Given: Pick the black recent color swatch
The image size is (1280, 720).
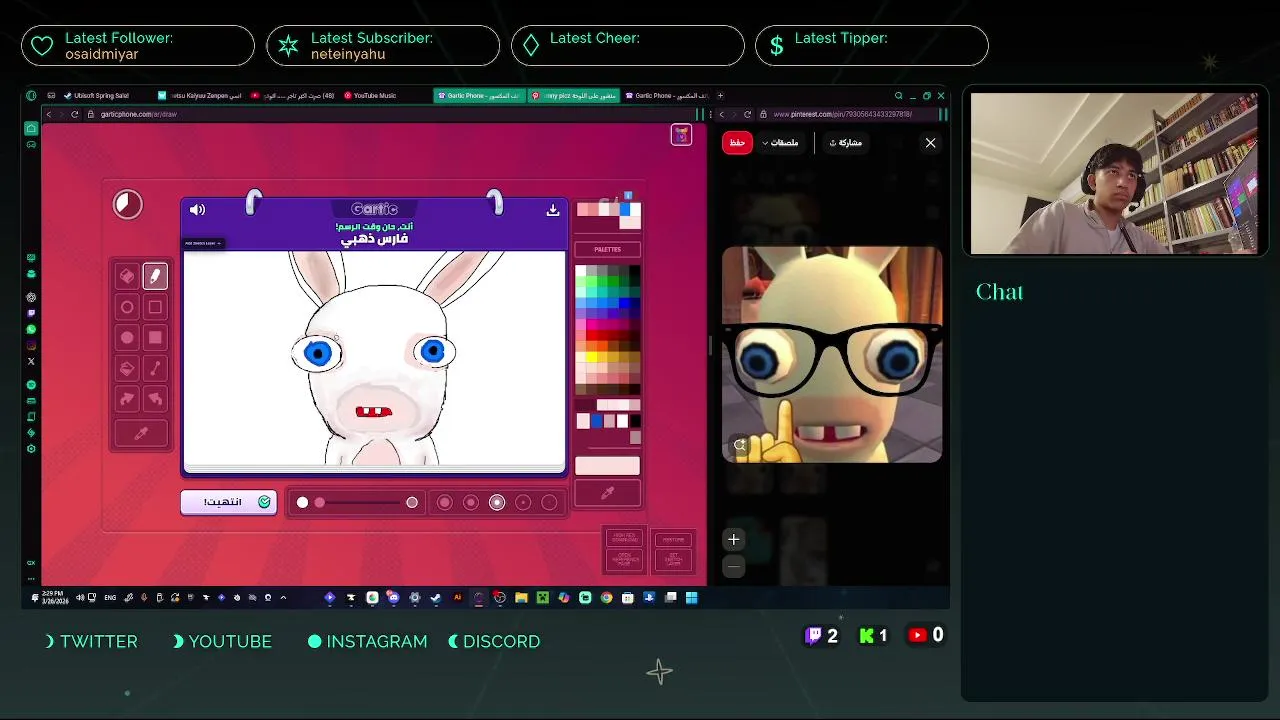Looking at the screenshot, I should 634,421.
